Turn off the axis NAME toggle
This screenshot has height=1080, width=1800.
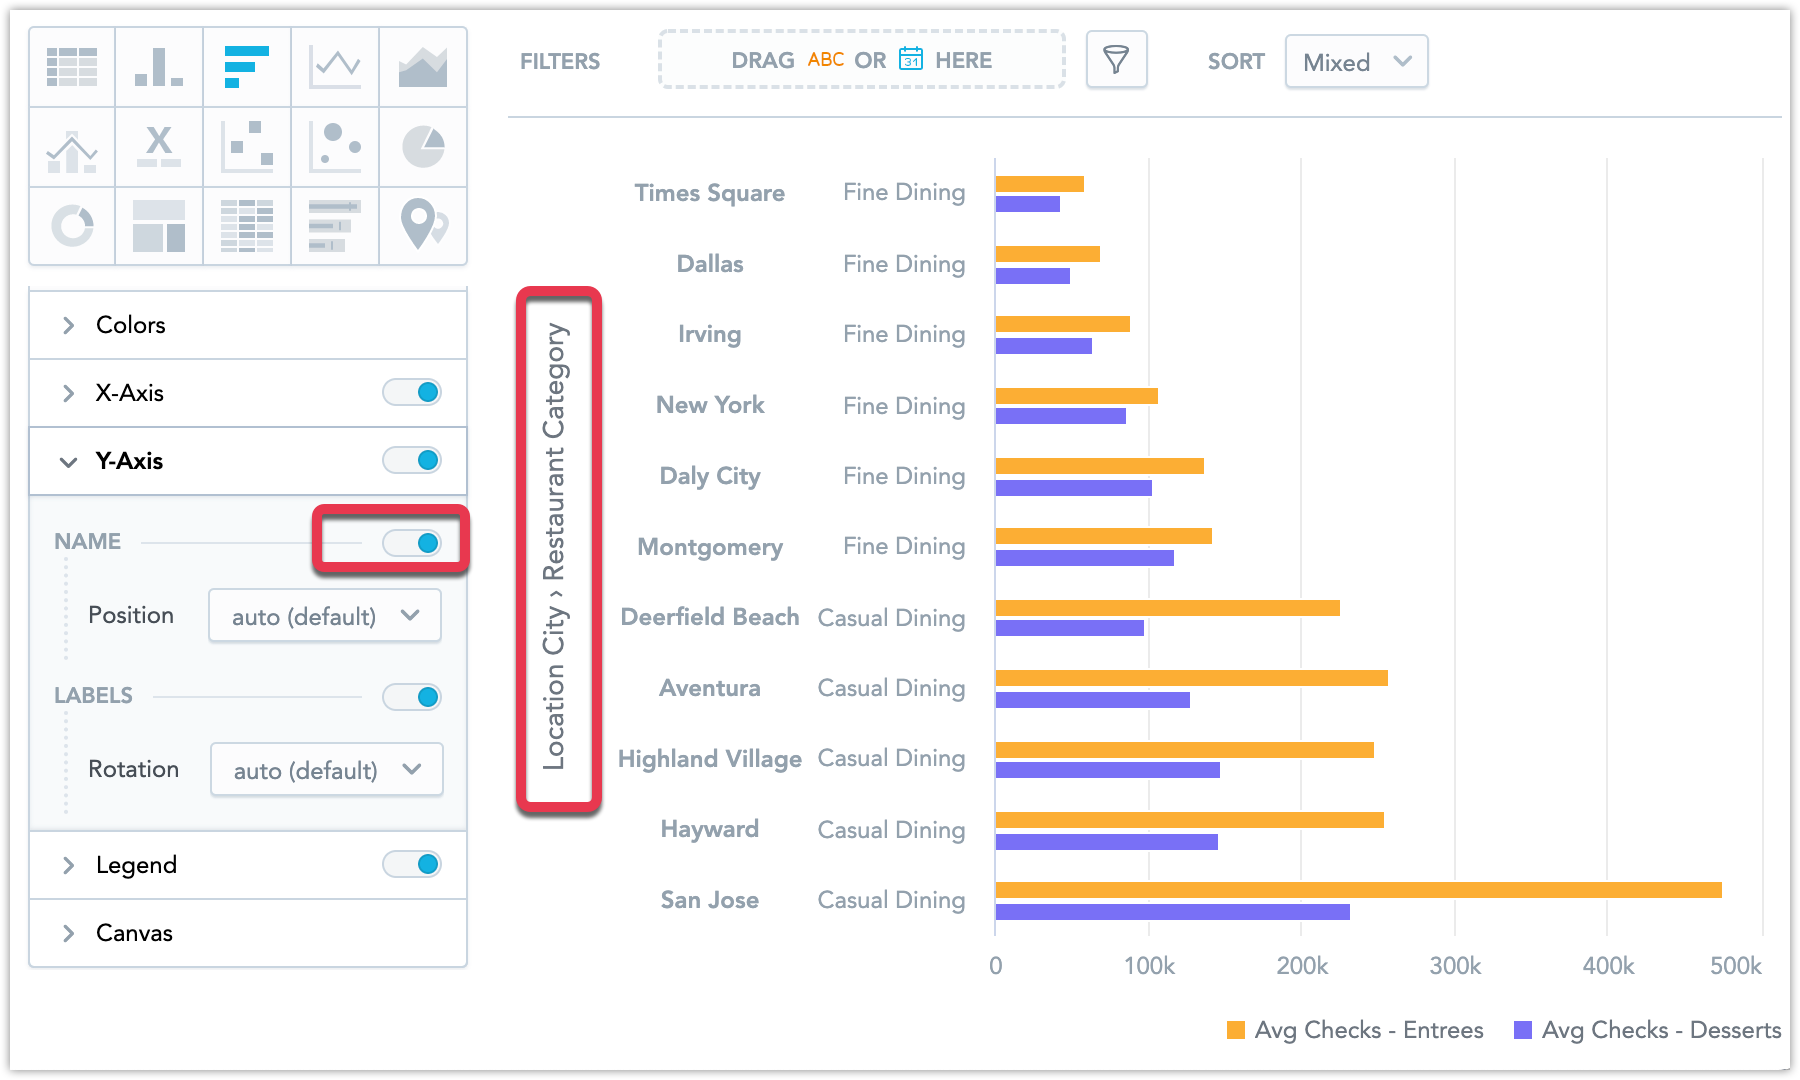[412, 542]
